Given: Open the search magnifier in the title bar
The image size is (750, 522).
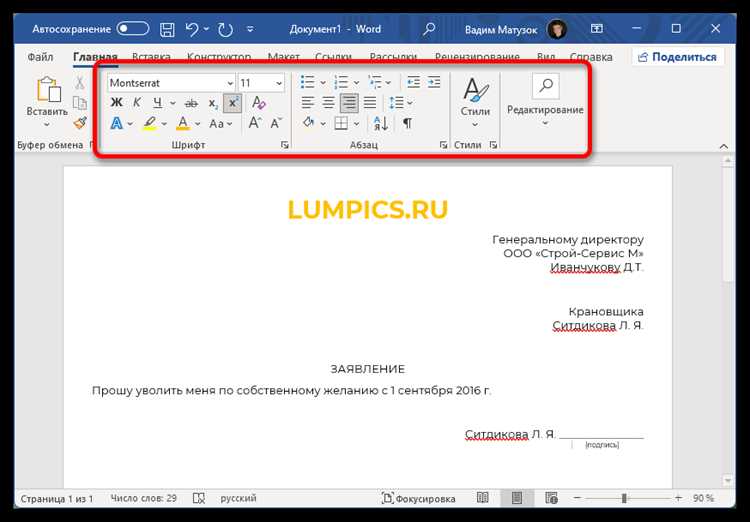Looking at the screenshot, I should click(x=429, y=29).
